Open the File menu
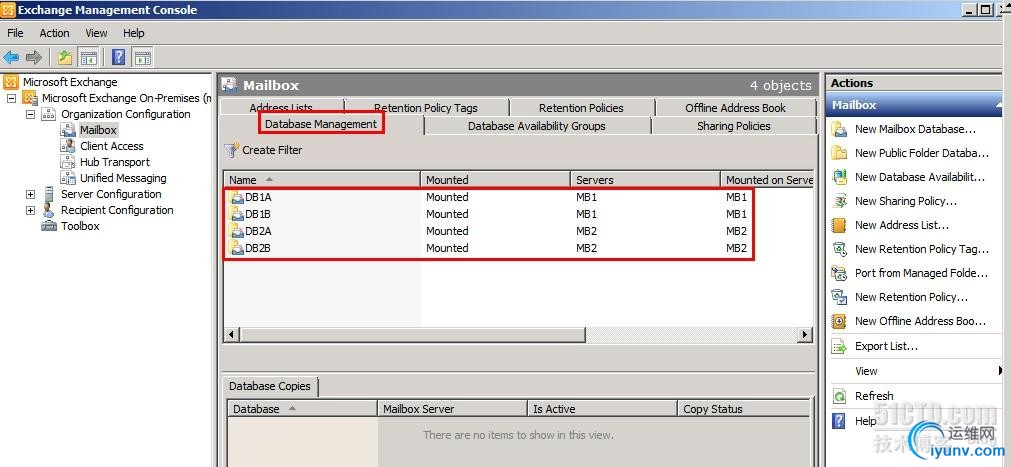 [15, 33]
